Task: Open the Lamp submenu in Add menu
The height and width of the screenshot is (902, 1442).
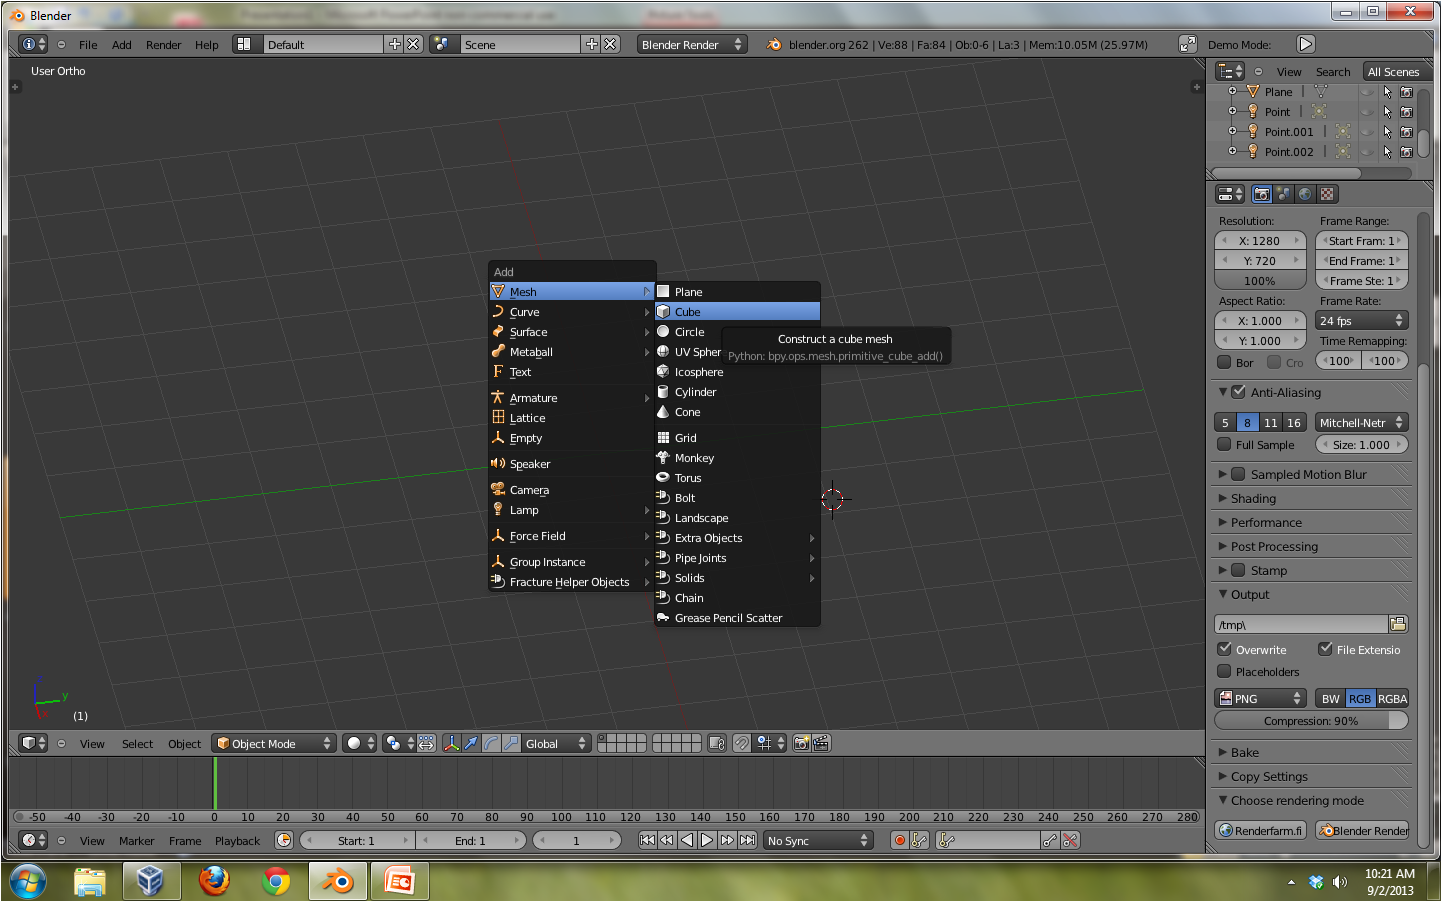Action: tap(571, 510)
